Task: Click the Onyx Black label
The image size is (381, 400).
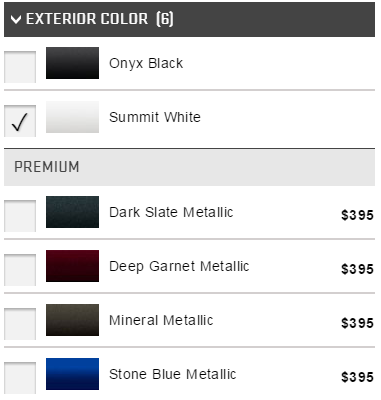Action: [146, 63]
